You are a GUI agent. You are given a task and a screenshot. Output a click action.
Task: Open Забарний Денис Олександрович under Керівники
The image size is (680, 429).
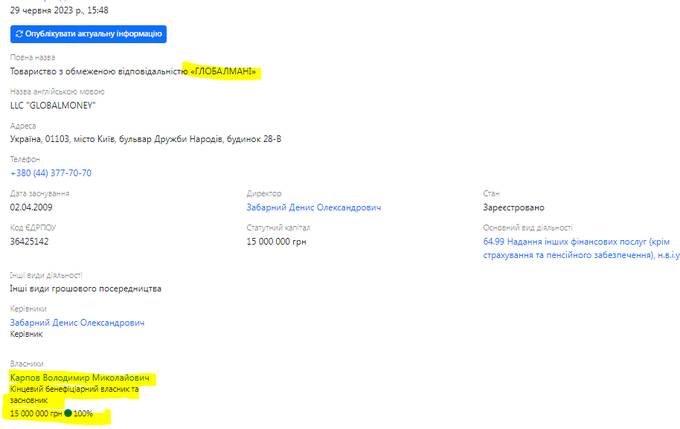click(x=77, y=323)
